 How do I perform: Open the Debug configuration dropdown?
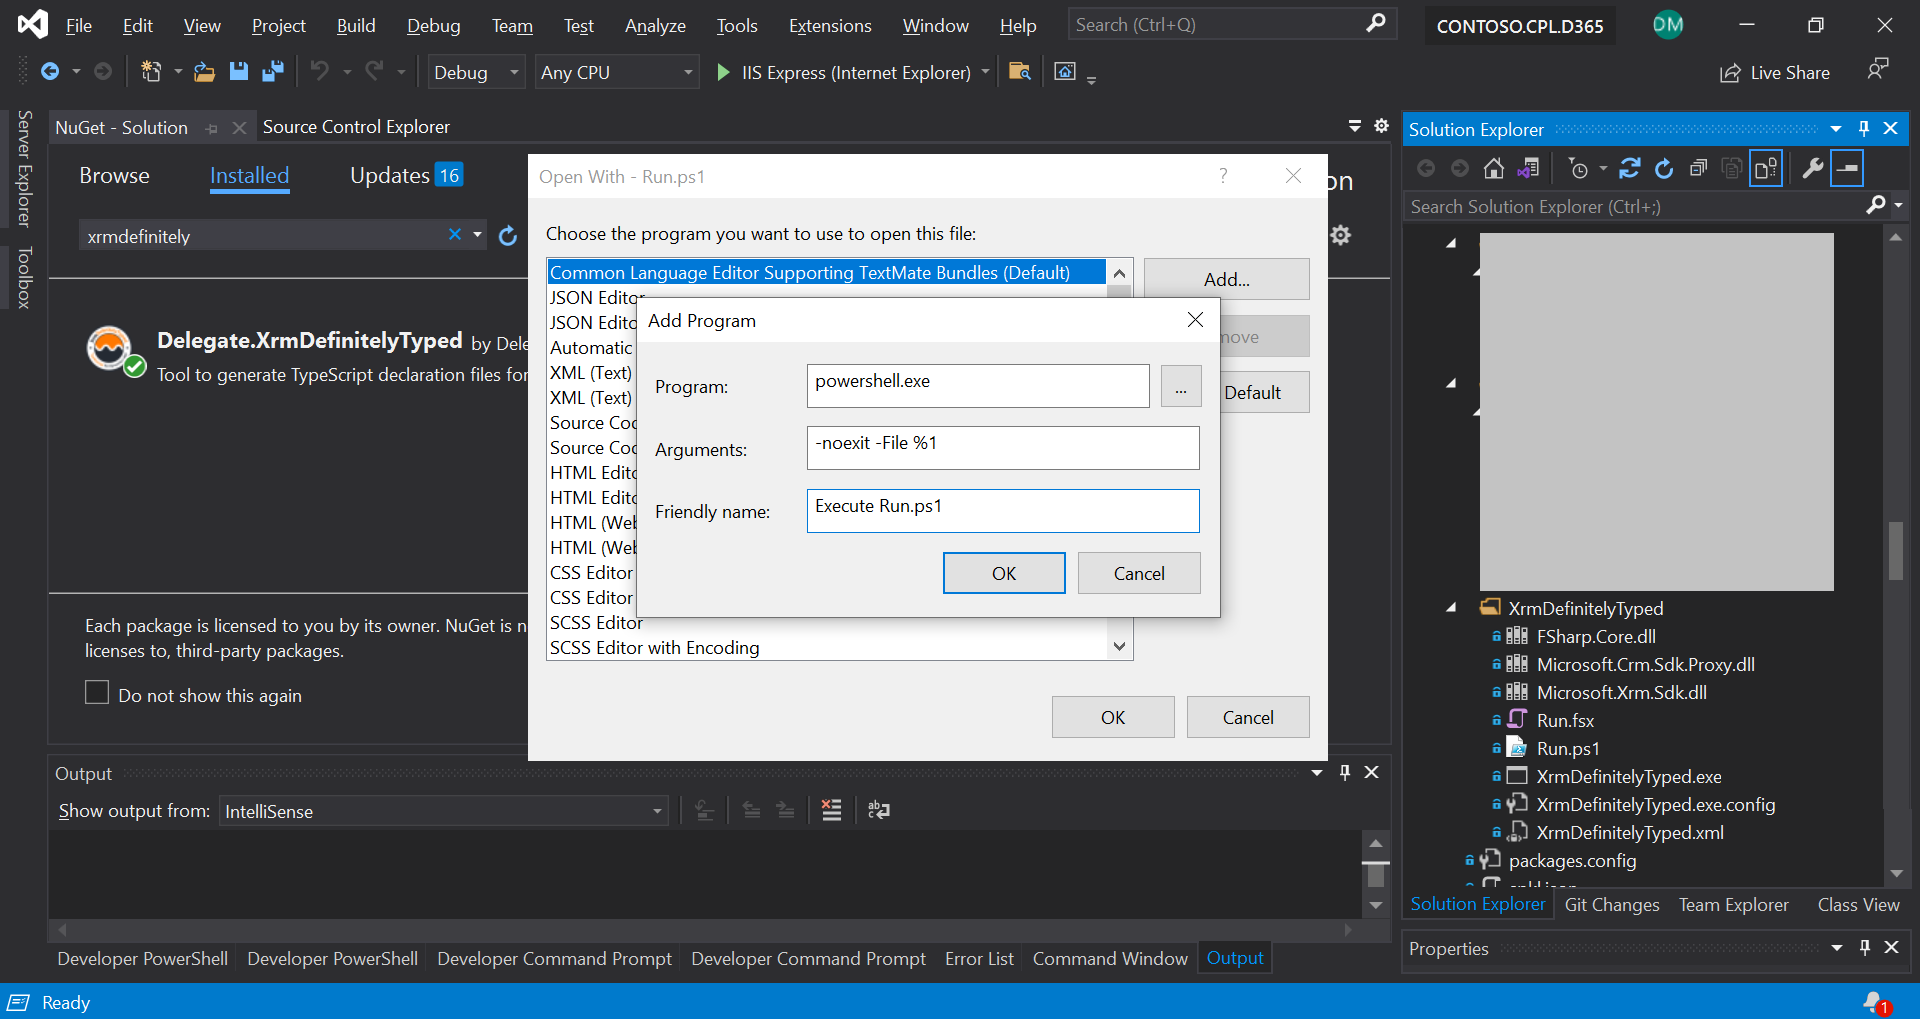[x=476, y=72]
